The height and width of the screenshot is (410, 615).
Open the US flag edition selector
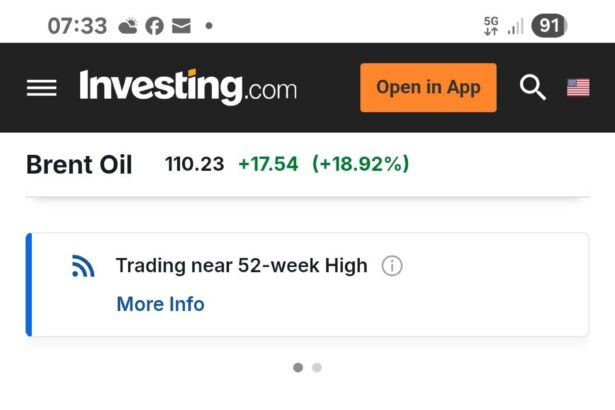pos(578,88)
